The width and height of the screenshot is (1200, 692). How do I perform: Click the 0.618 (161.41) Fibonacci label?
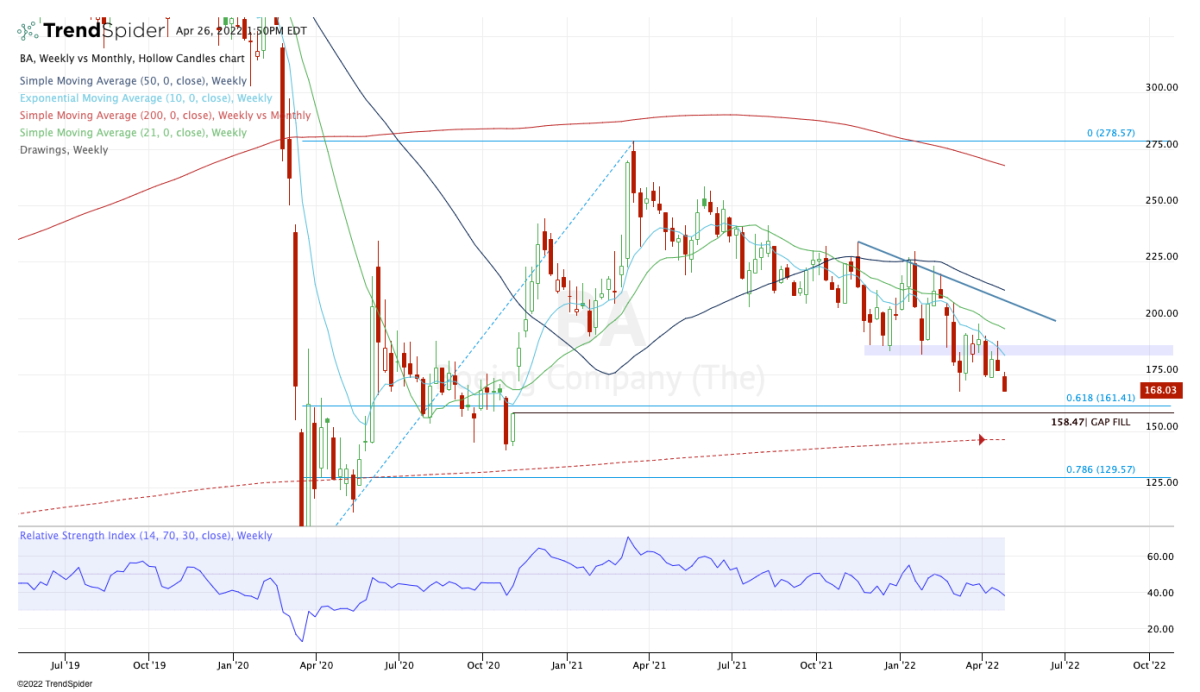click(1101, 398)
